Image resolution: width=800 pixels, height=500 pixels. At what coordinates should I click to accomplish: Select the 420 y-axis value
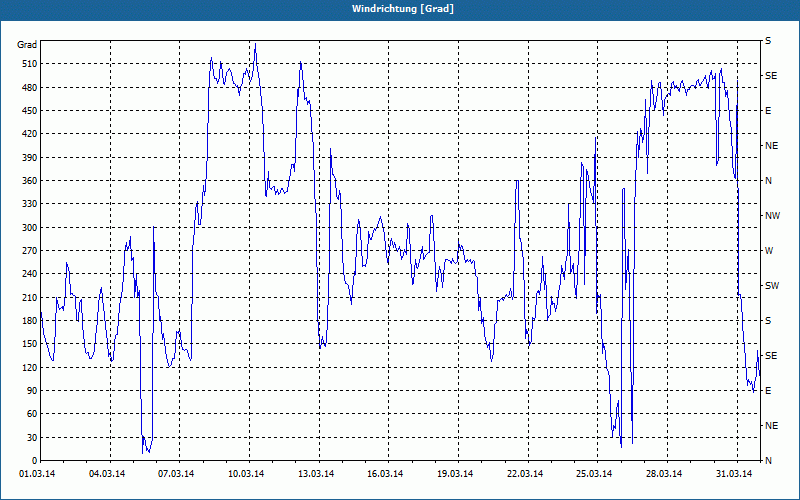pyautogui.click(x=30, y=134)
